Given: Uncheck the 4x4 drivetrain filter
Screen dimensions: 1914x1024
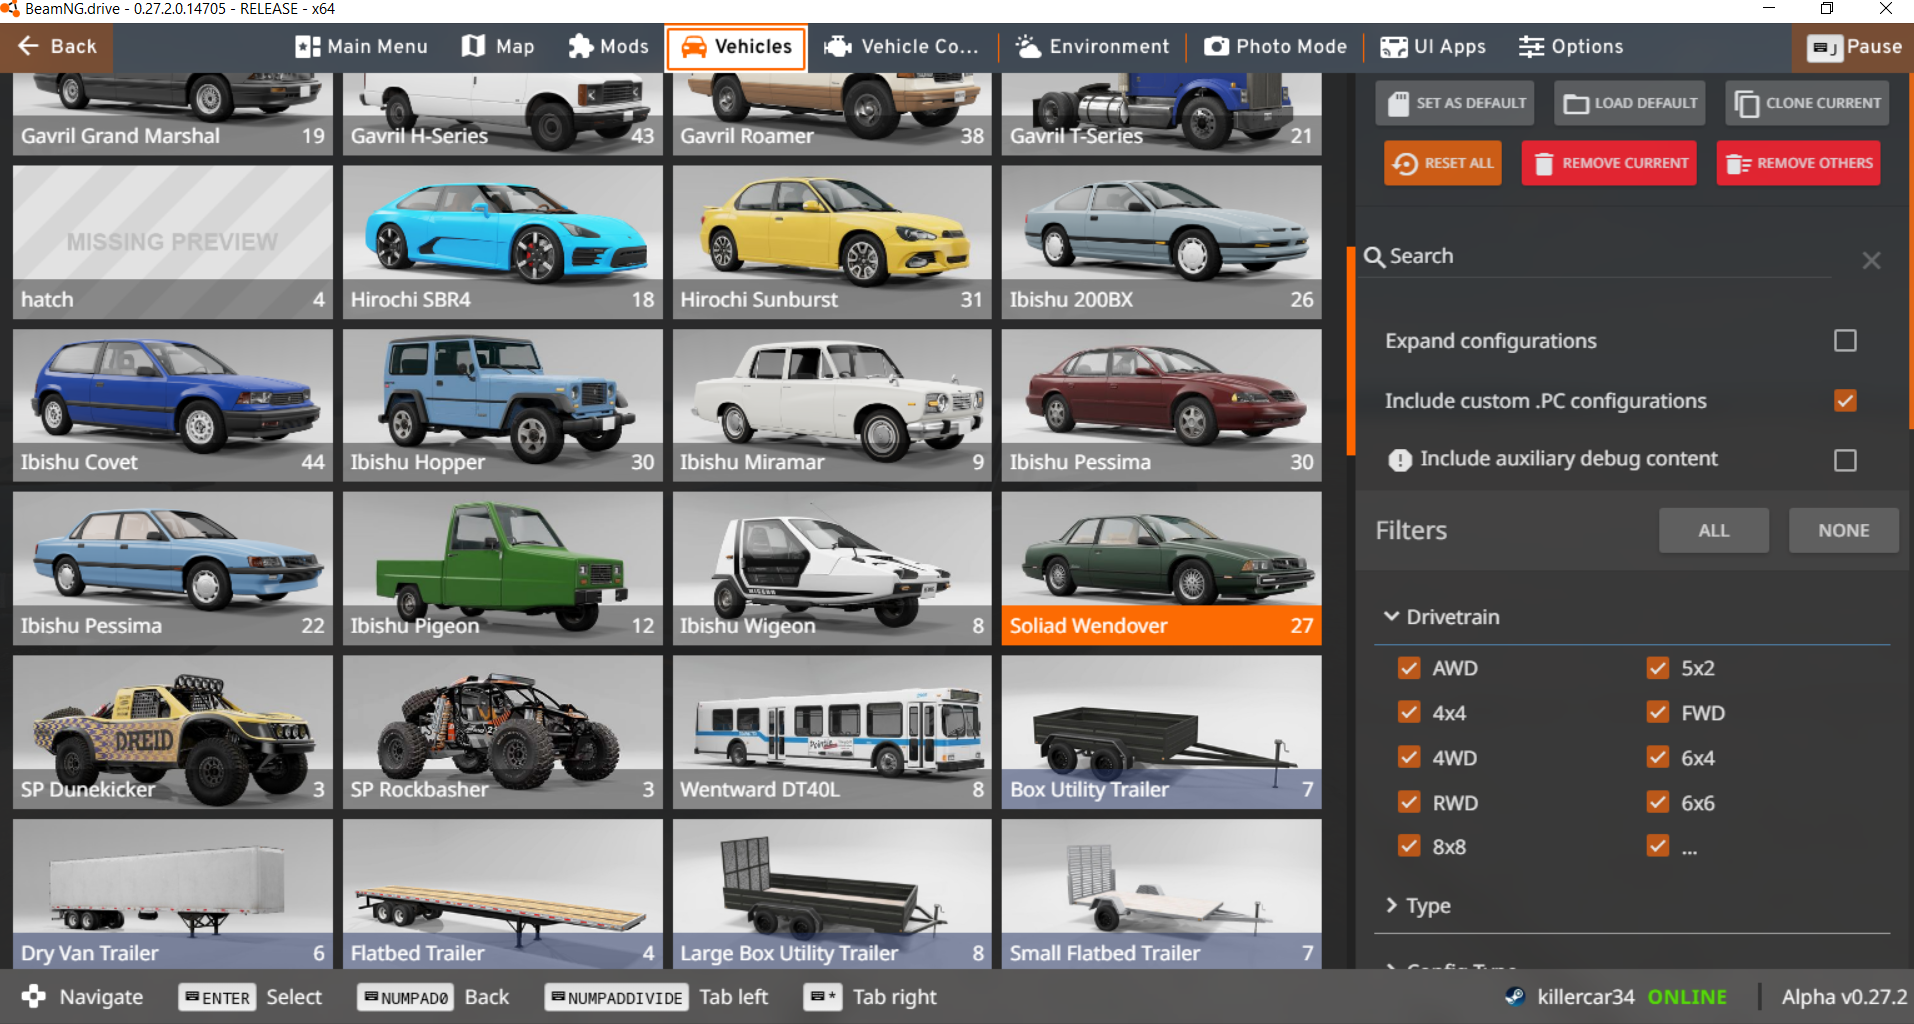Looking at the screenshot, I should pos(1409,712).
